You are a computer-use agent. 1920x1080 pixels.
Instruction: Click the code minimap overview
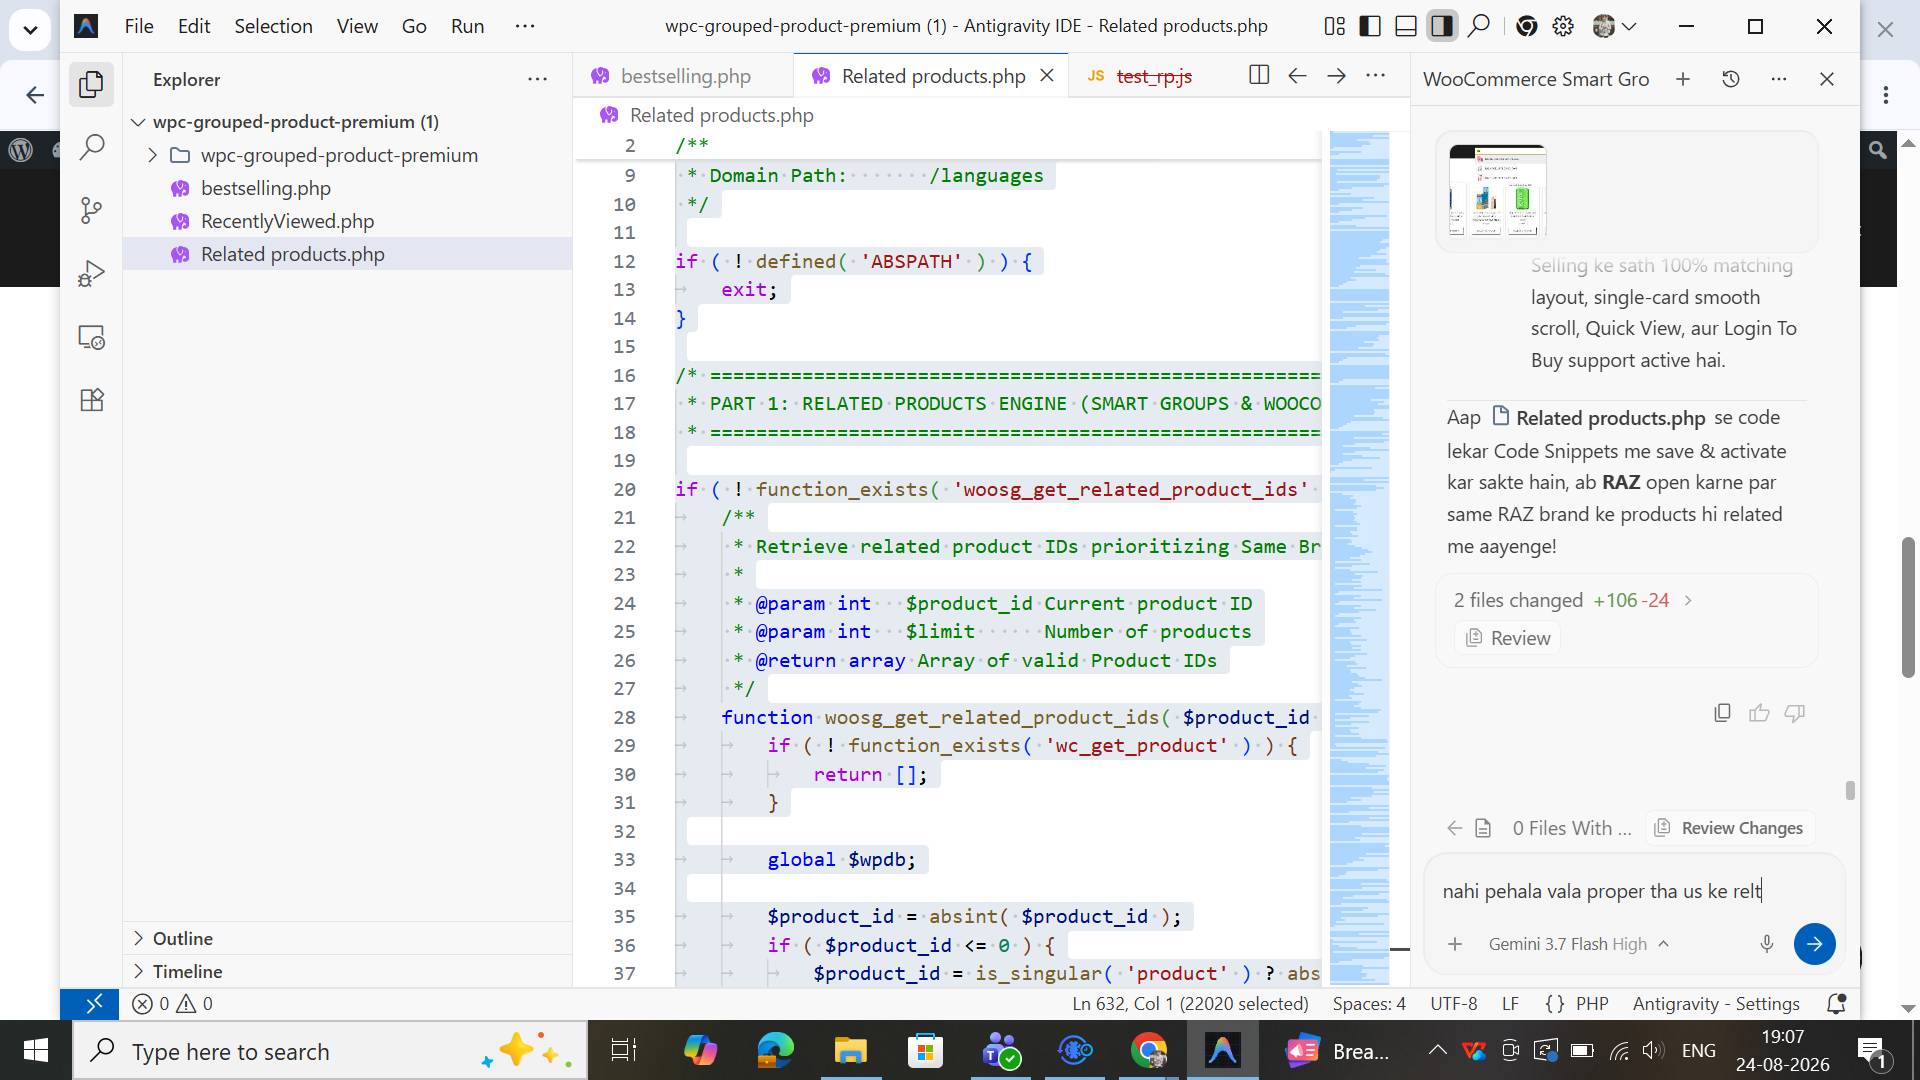point(1359,556)
